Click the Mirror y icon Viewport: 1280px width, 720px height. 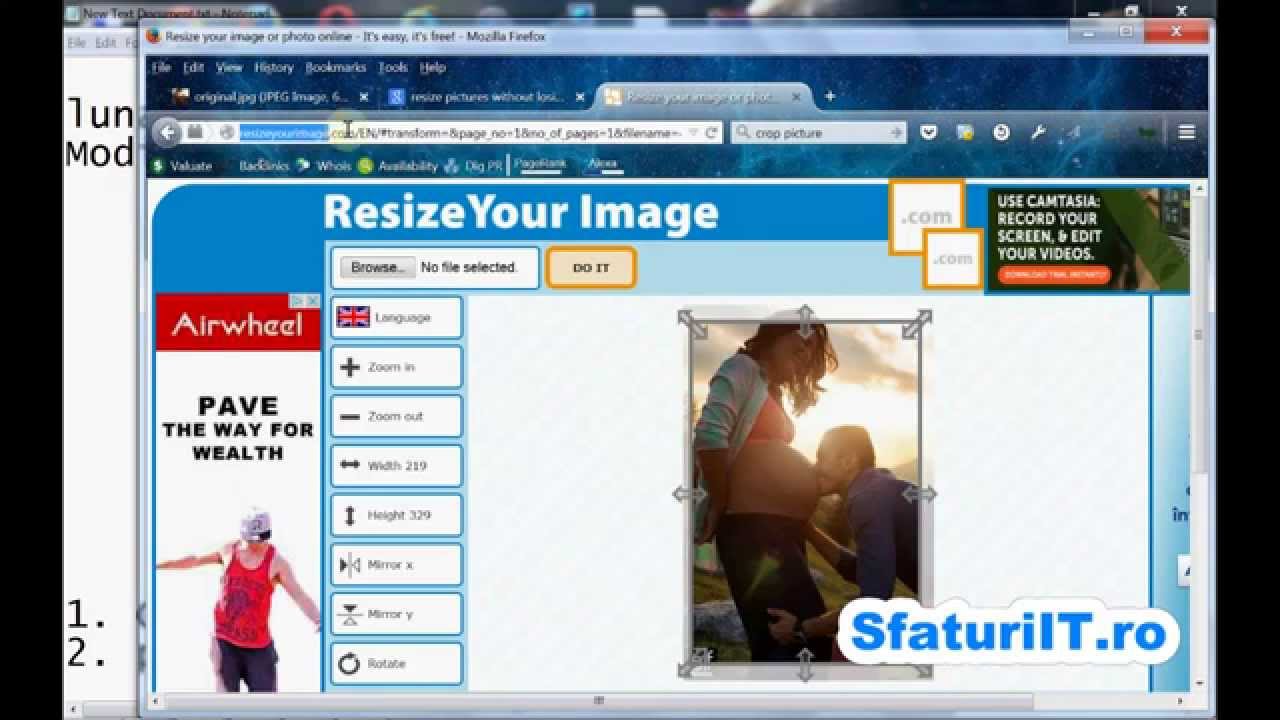350,614
